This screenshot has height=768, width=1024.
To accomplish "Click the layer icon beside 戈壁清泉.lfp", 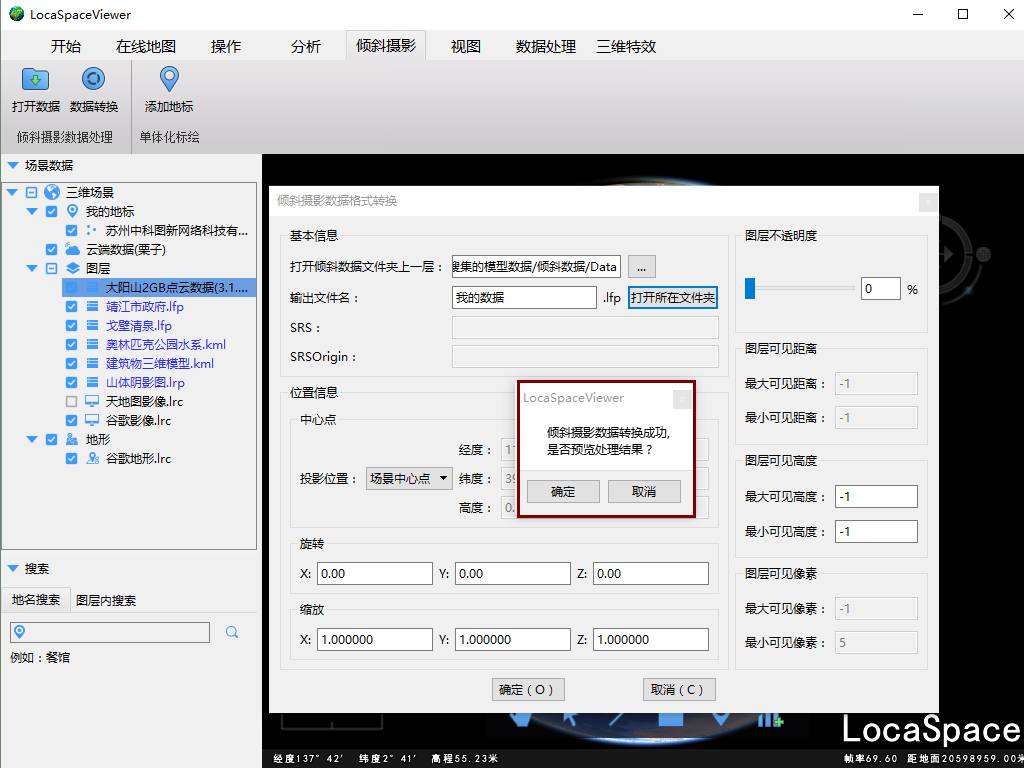I will coord(92,325).
